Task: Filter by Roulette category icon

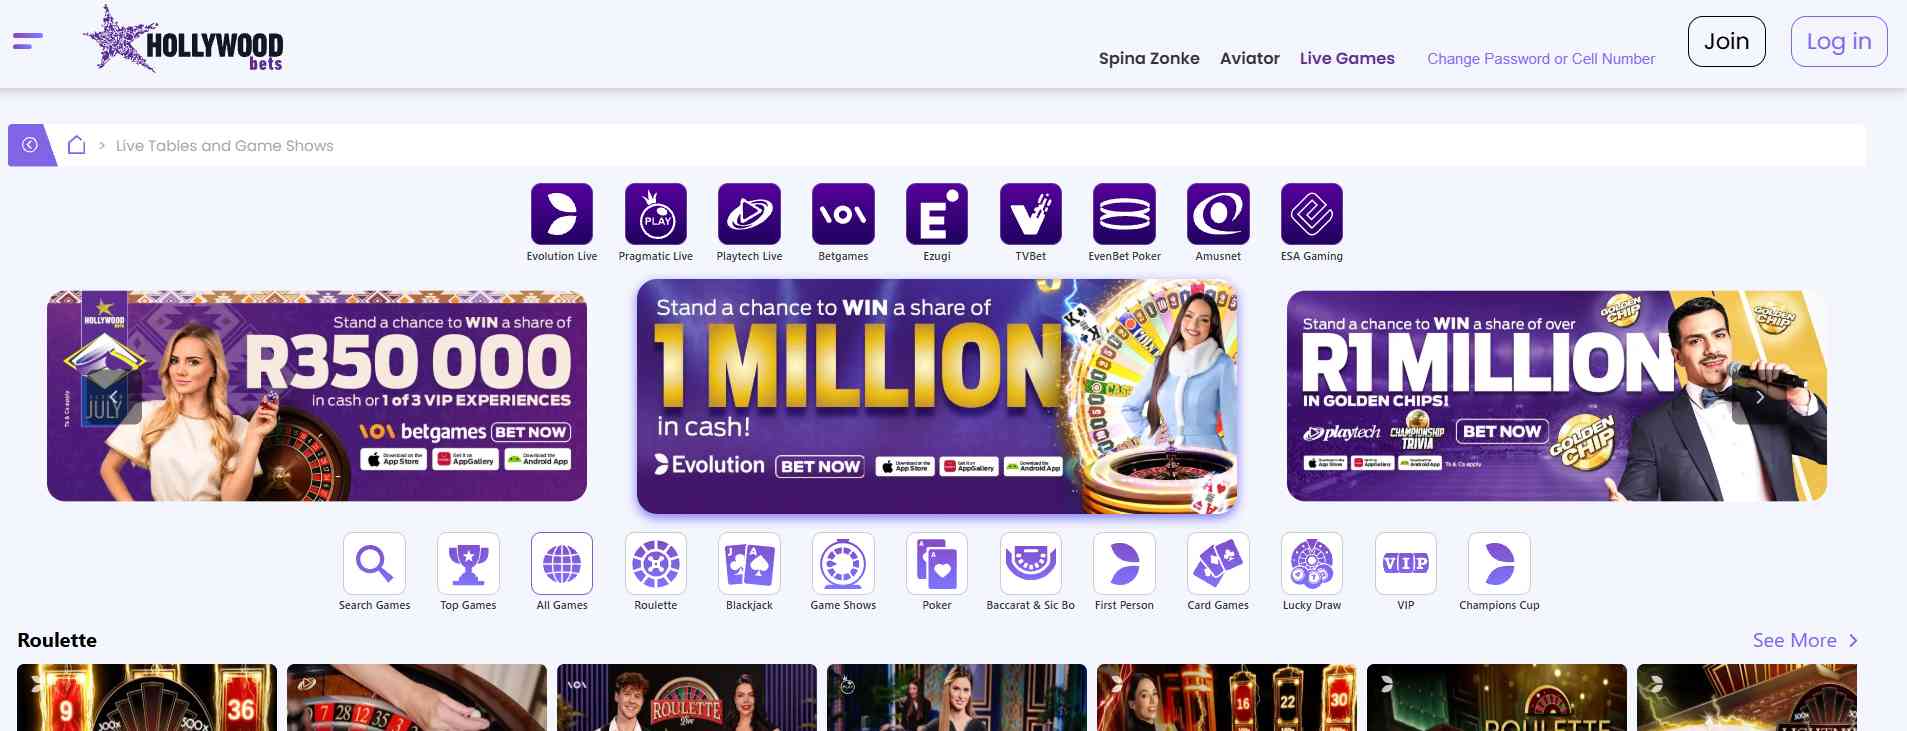Action: coord(656,564)
